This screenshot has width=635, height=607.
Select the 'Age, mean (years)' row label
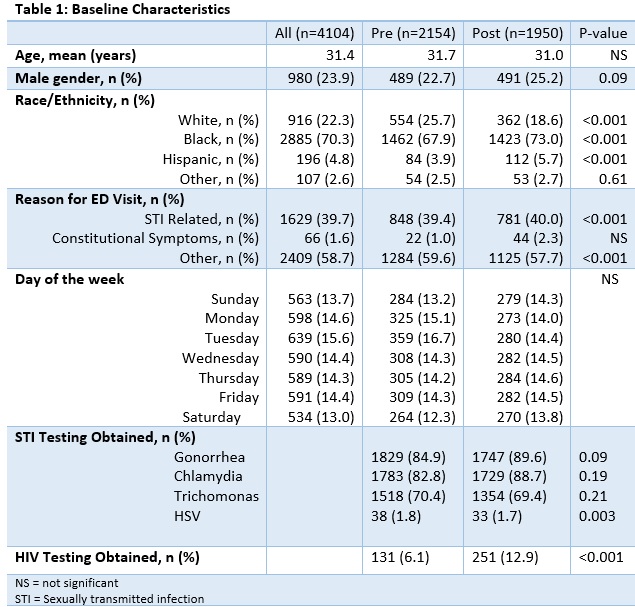pos(75,56)
